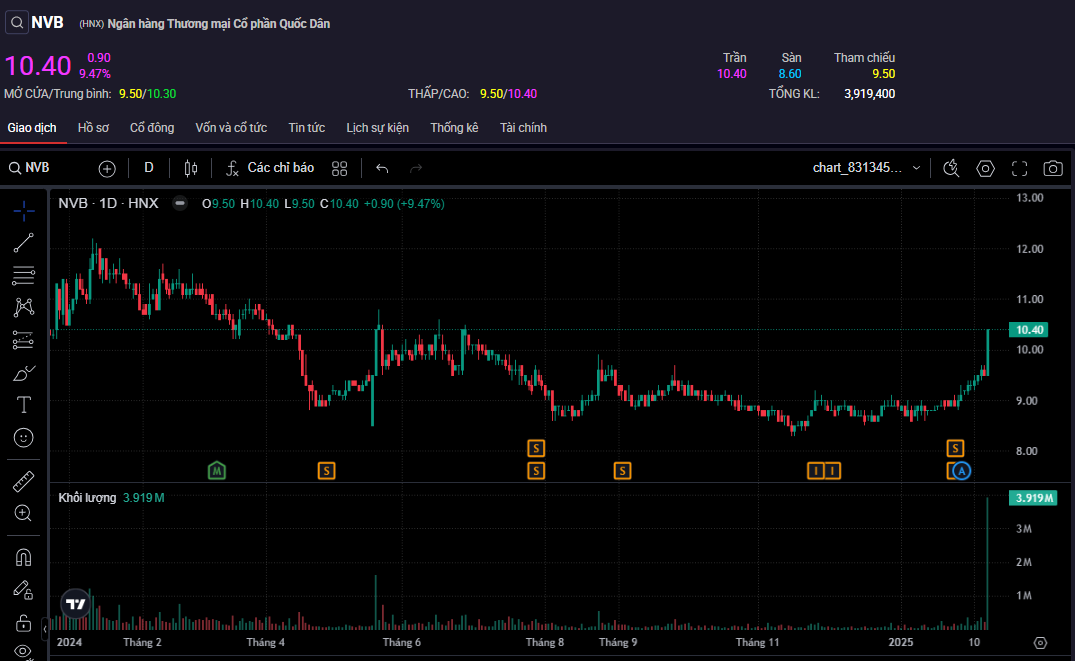Image resolution: width=1075 pixels, height=661 pixels.
Task: Click the add compare symbol plus button
Action: [107, 168]
